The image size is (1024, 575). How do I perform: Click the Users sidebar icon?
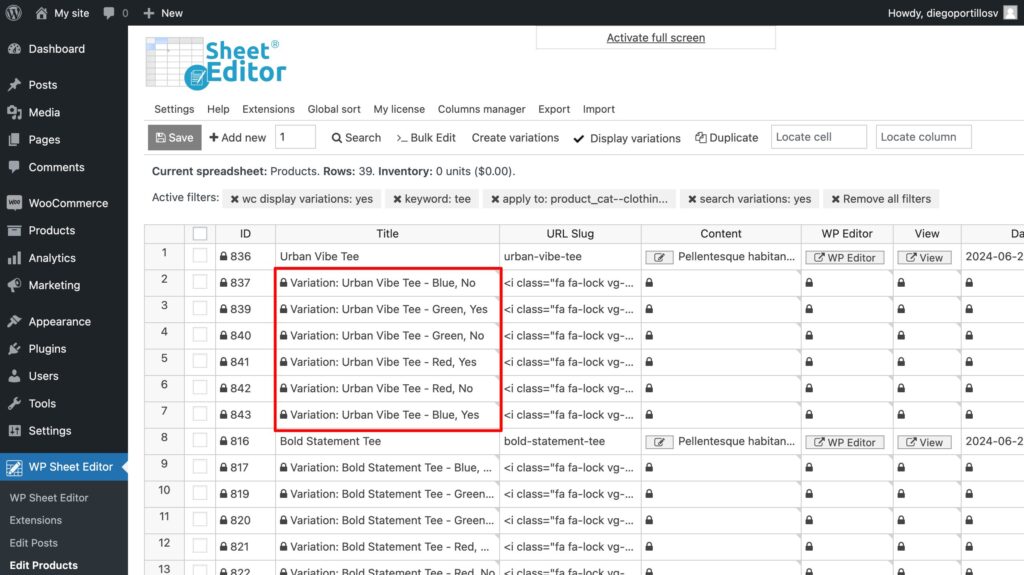point(14,376)
